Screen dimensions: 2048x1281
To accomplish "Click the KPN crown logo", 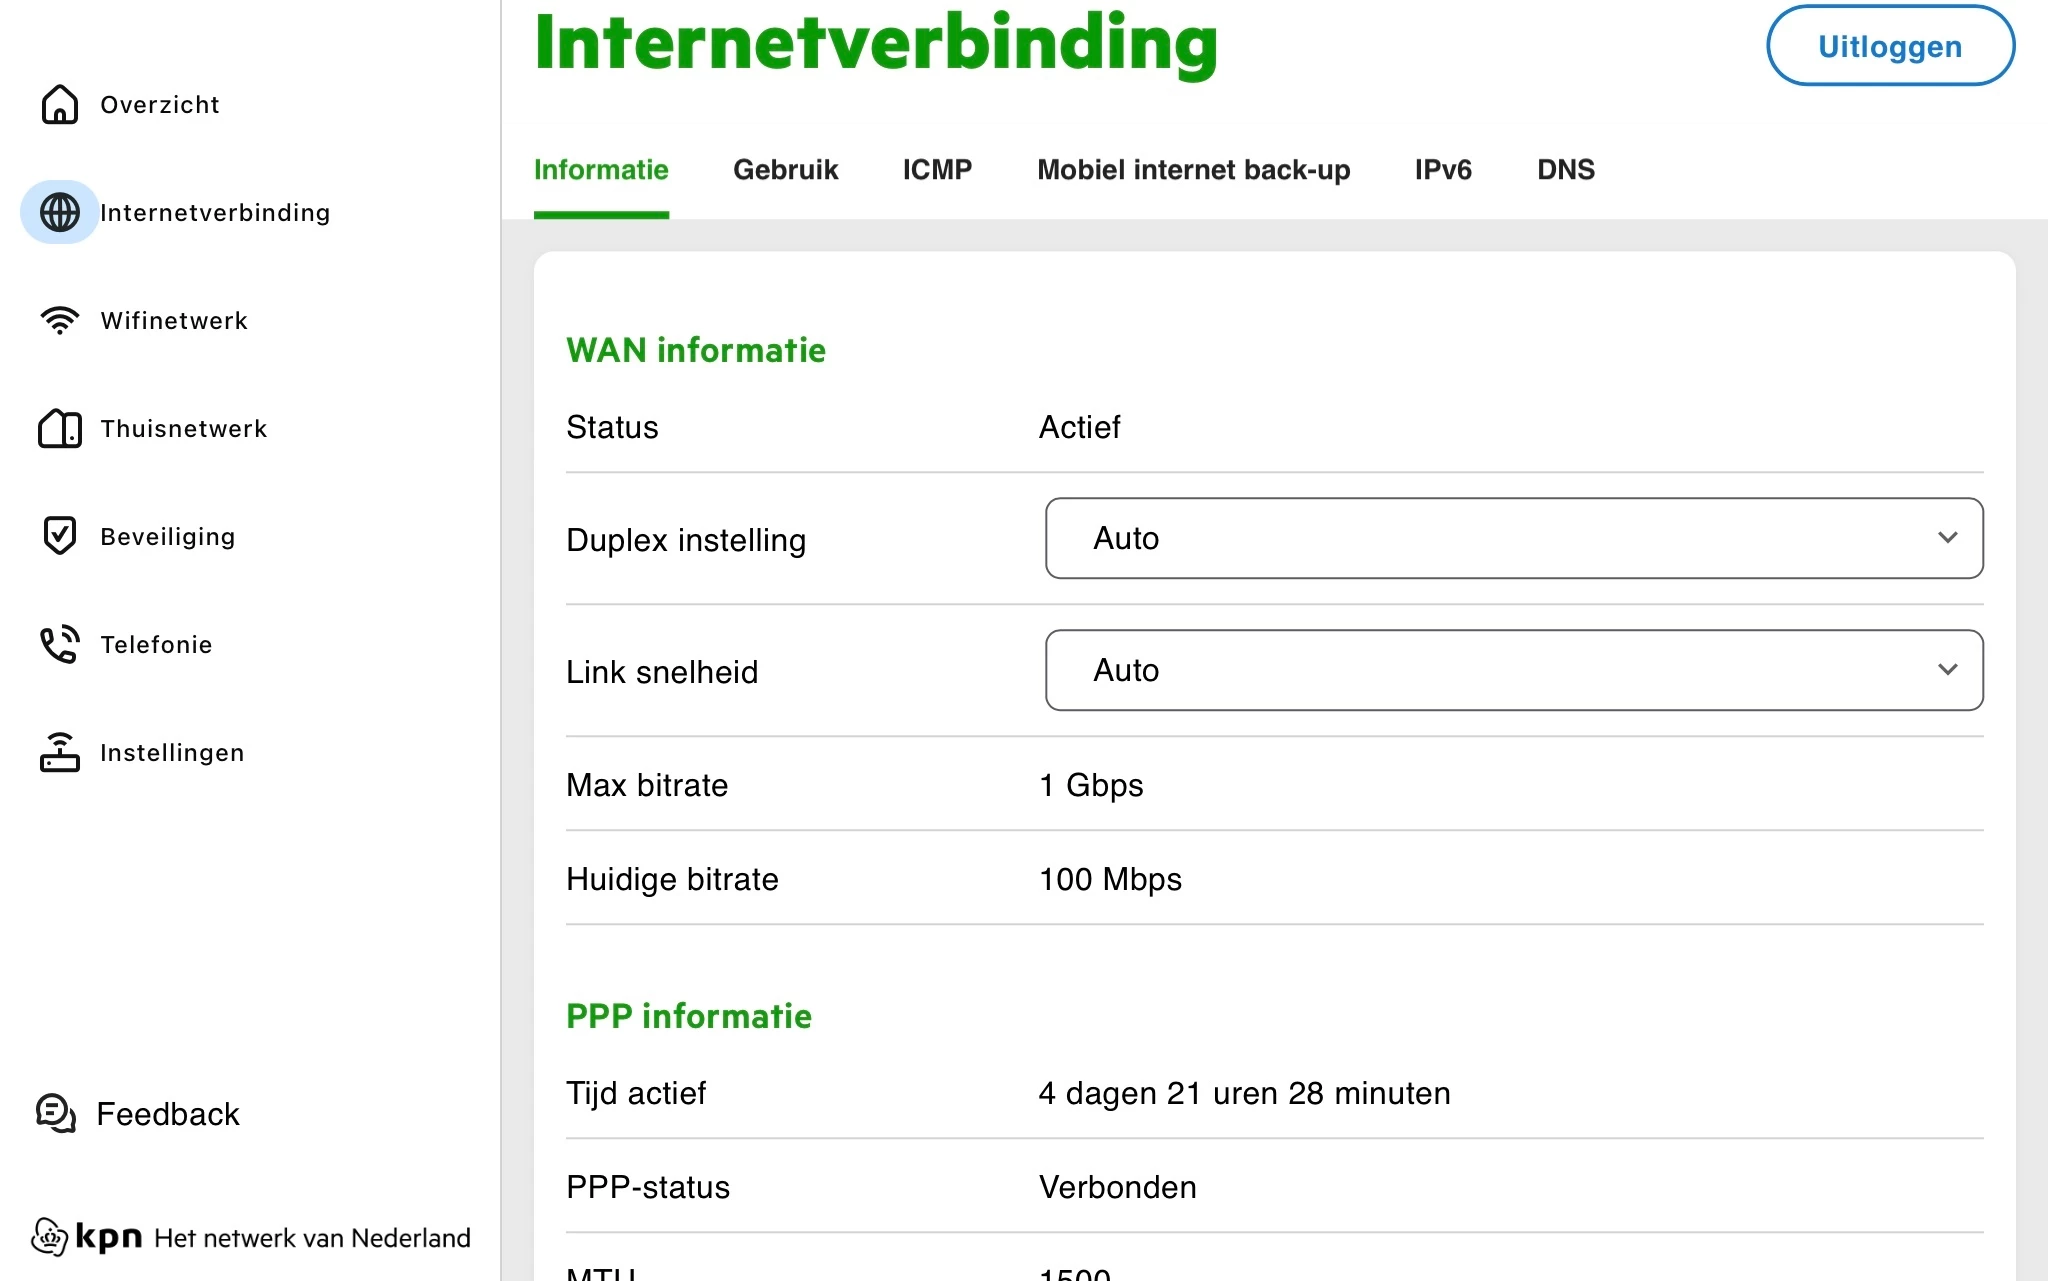I will pyautogui.click(x=49, y=1237).
